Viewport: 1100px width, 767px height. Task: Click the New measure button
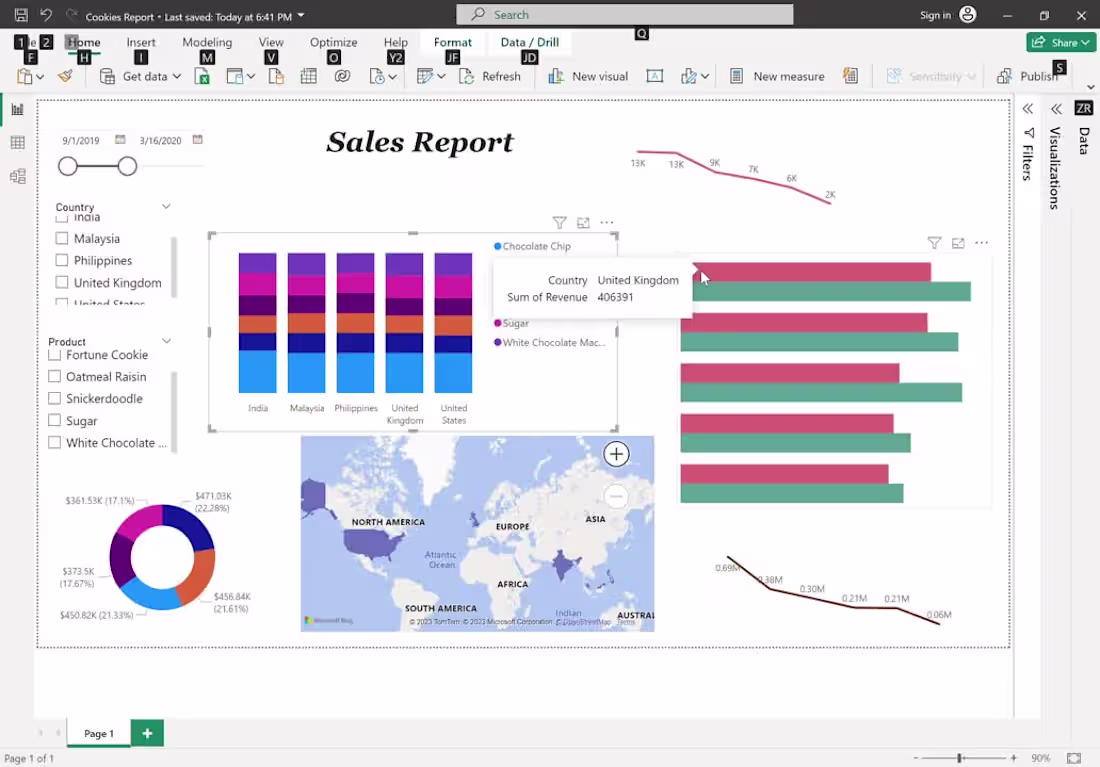pos(777,76)
